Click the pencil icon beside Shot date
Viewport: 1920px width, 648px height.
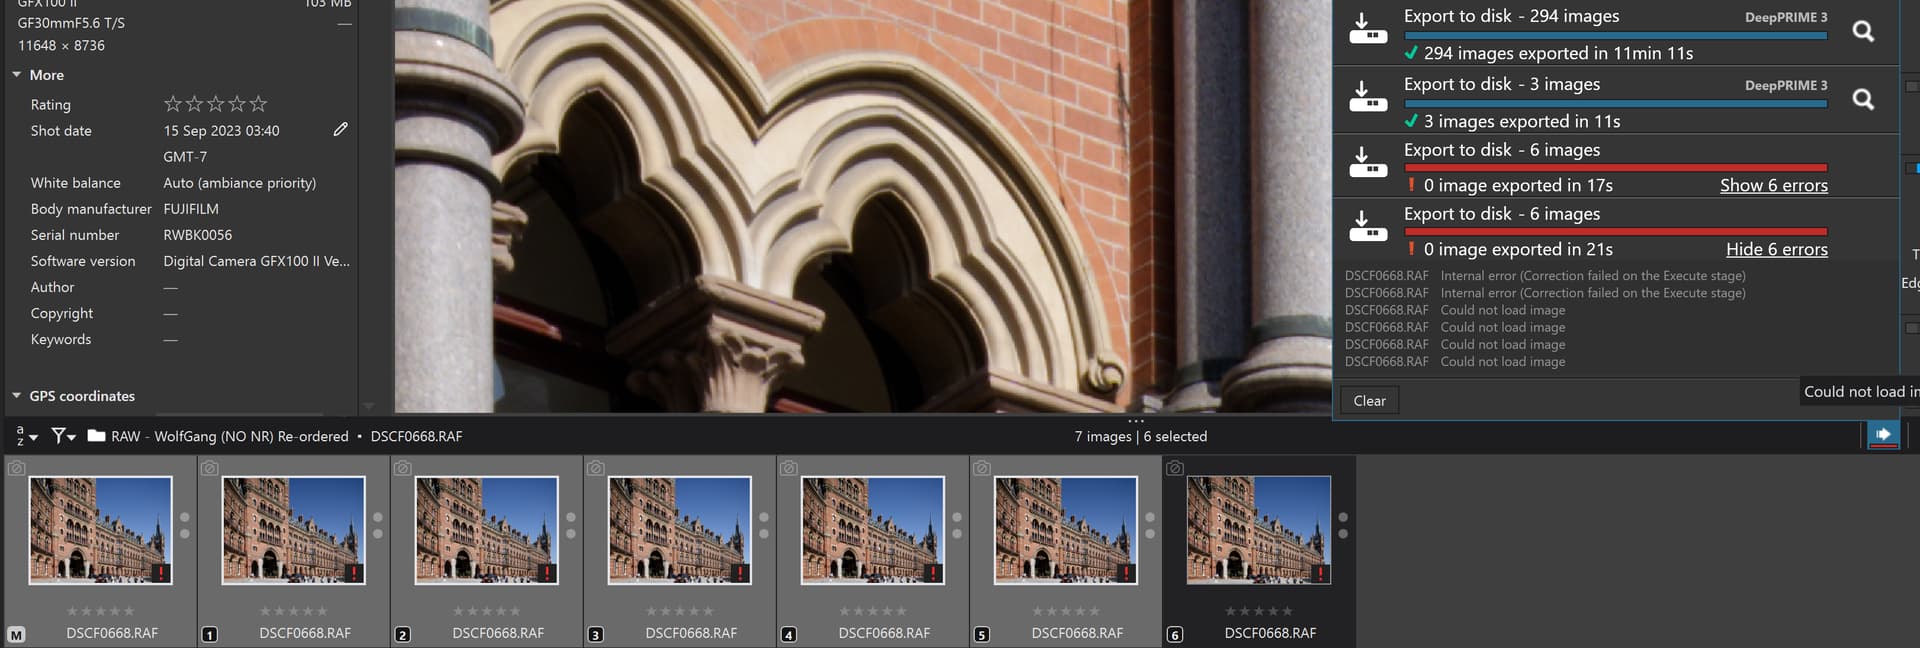(x=340, y=130)
